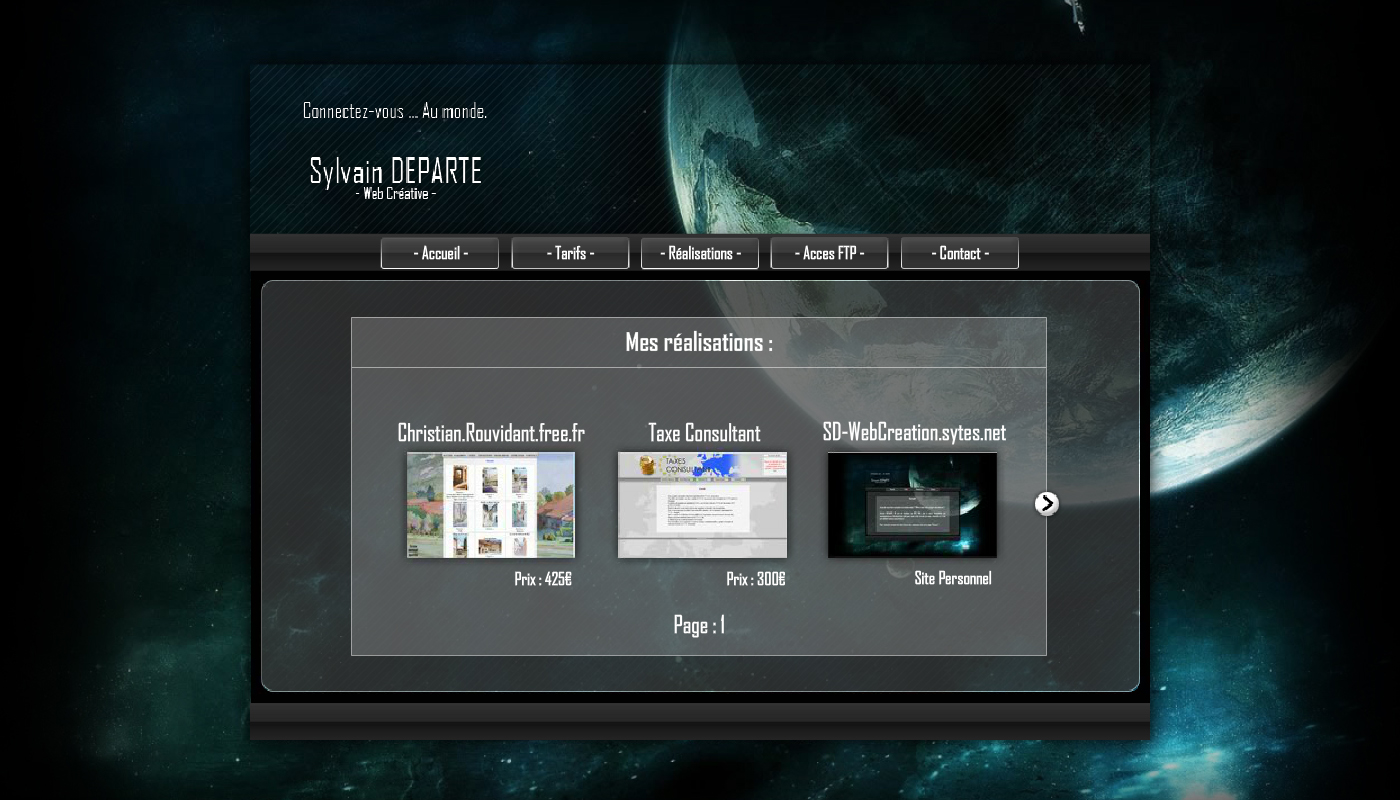Go to the Accueil page
This screenshot has width=1400, height=800.
(440, 253)
